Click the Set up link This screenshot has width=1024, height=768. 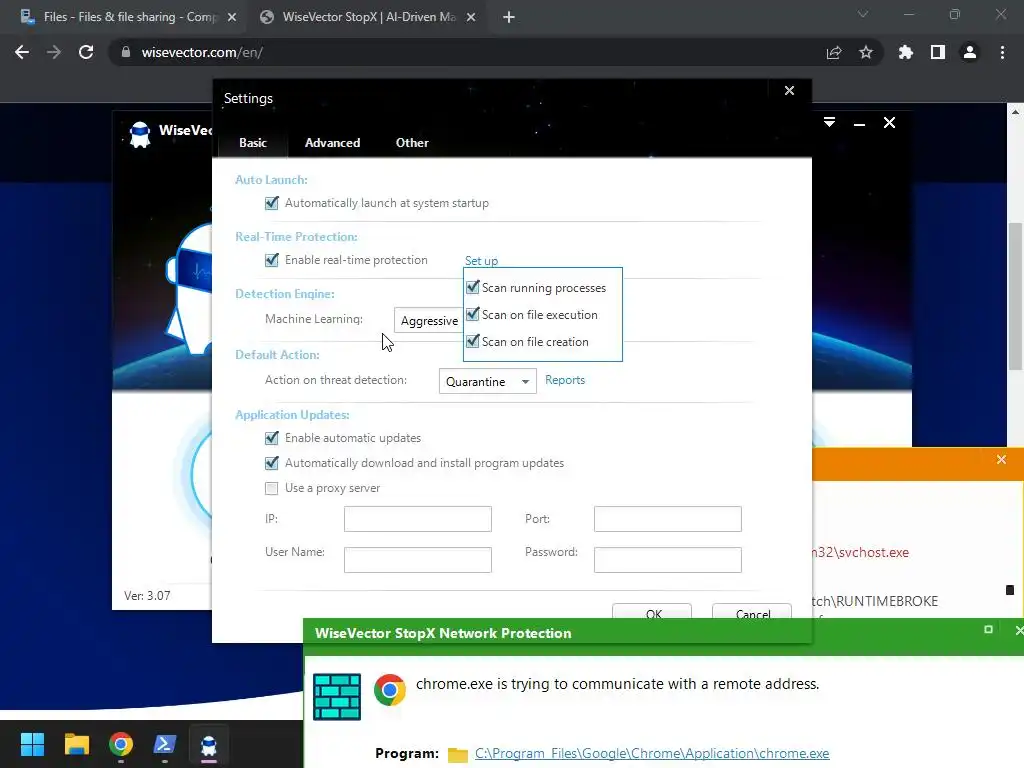tap(481, 261)
